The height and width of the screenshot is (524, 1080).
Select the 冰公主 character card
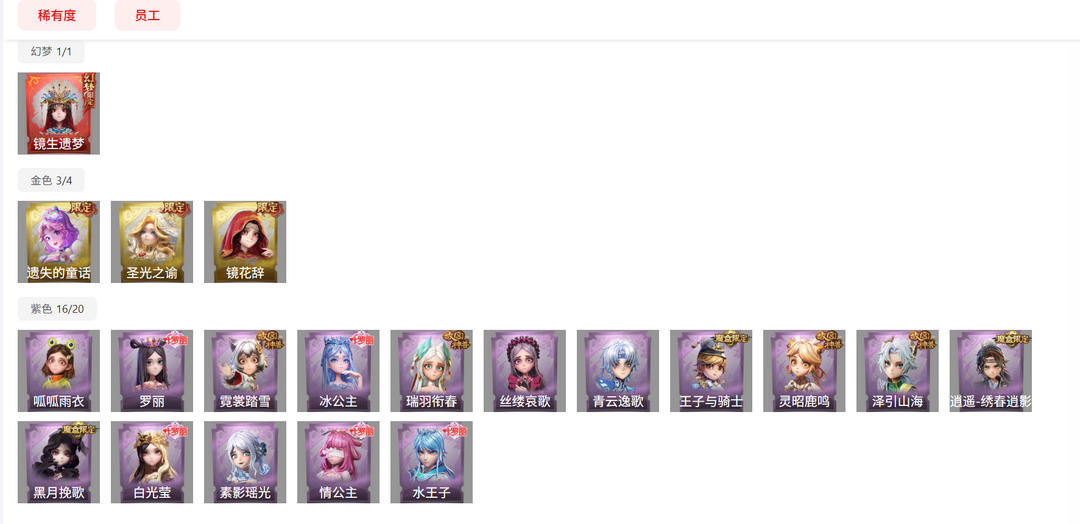(x=338, y=370)
